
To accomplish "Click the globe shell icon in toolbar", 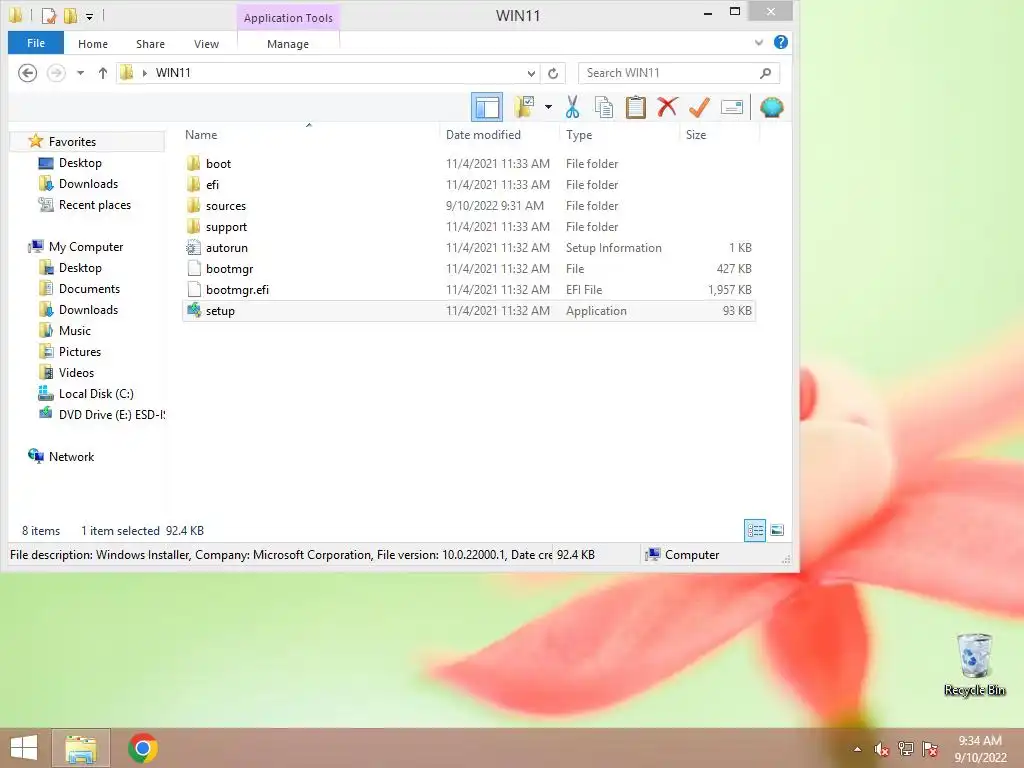I will click(x=771, y=107).
